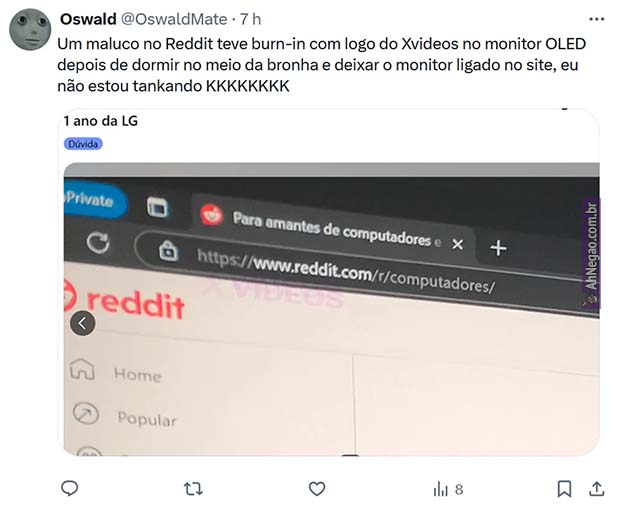620x507 pixels.
Task: Open the Oswald display name link
Action: (88, 19)
